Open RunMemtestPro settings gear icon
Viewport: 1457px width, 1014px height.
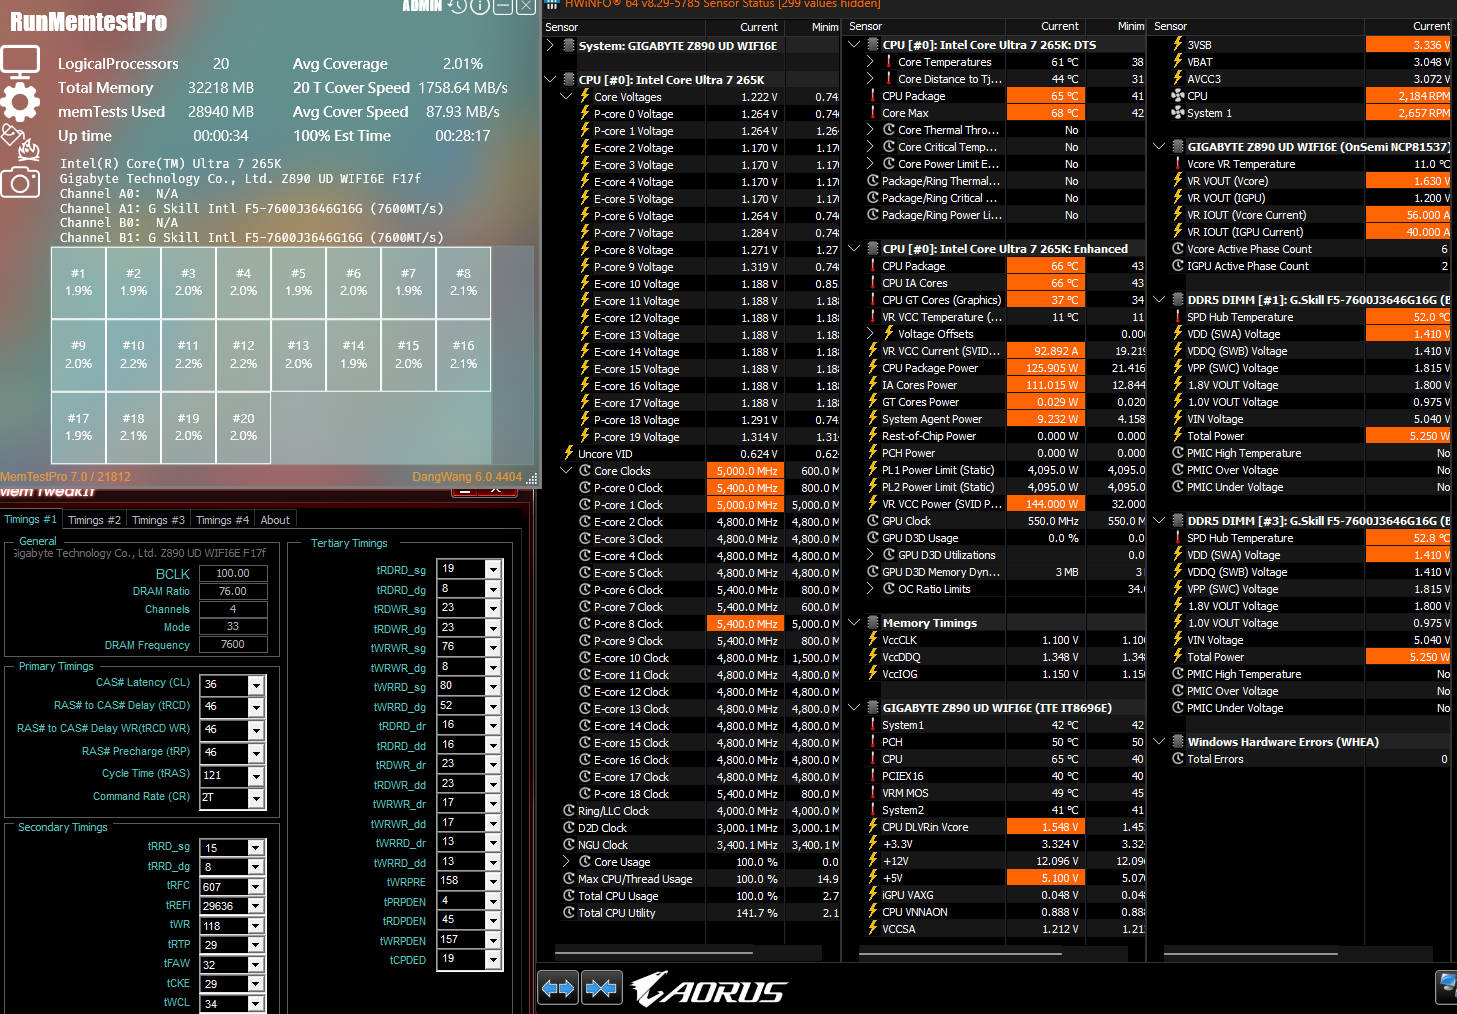point(20,101)
